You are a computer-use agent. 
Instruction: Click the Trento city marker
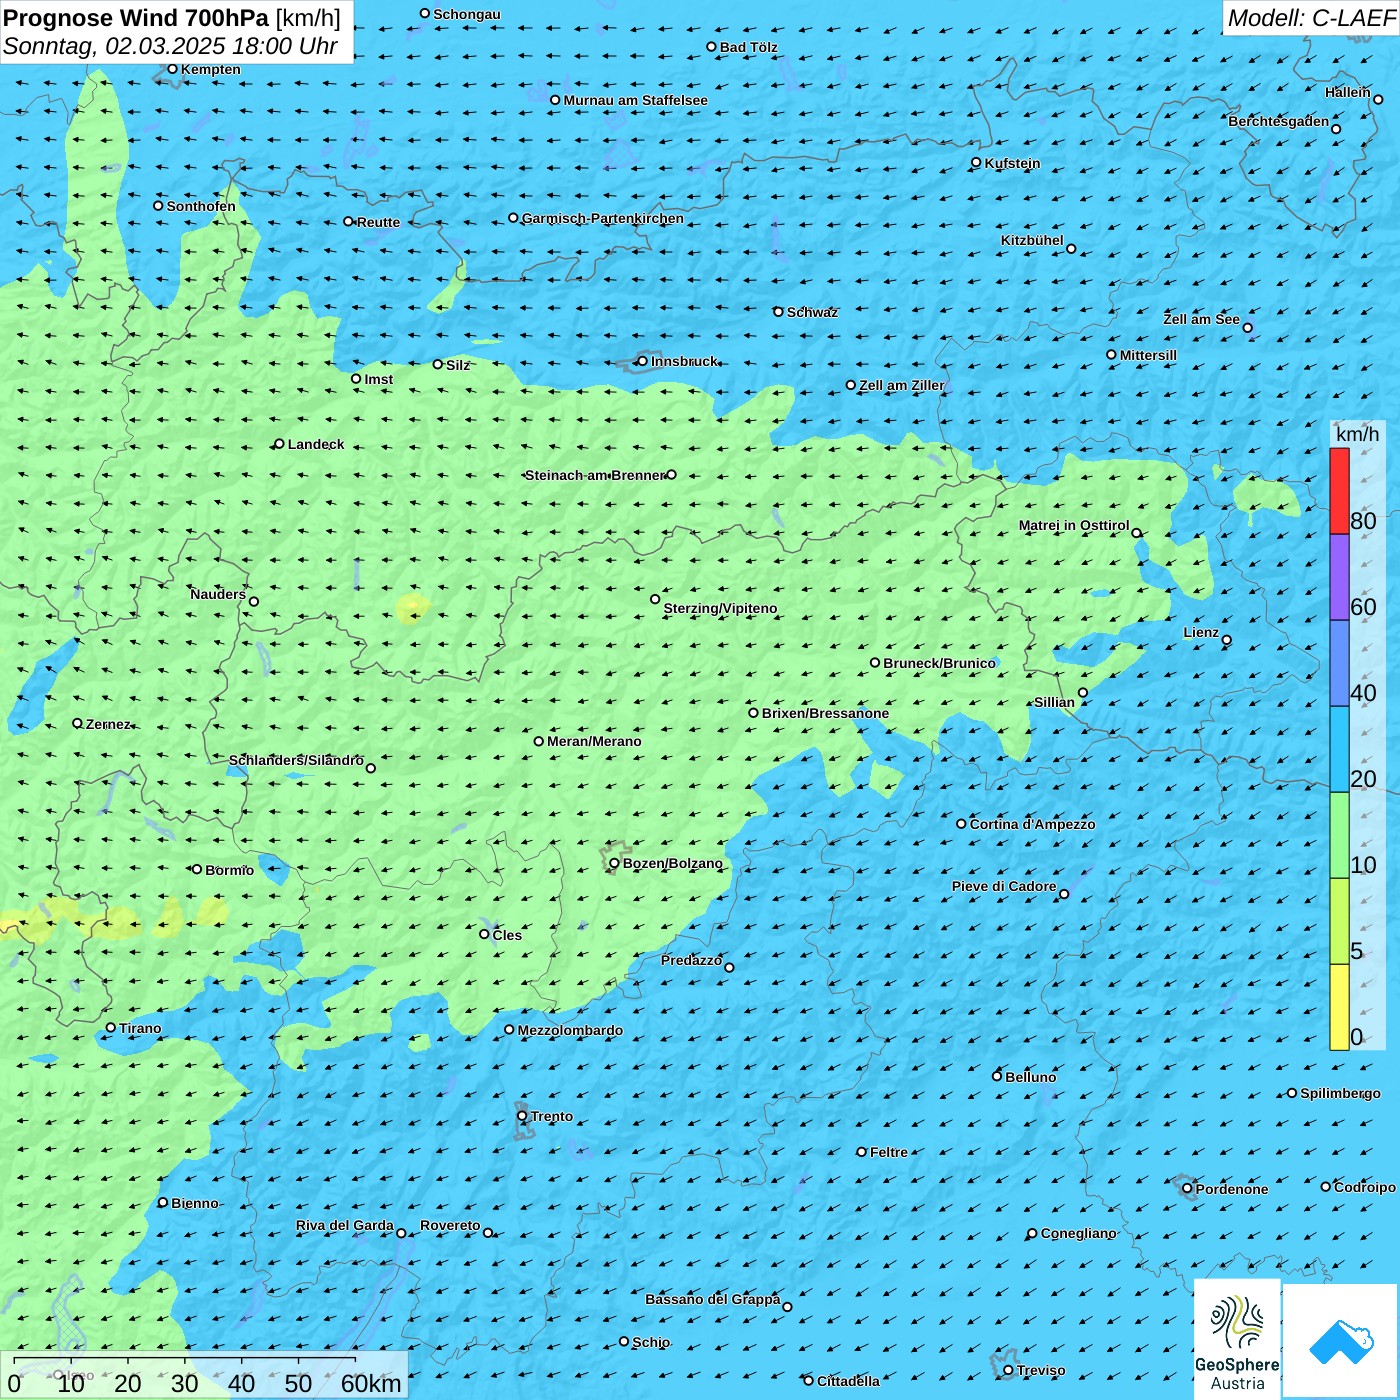(522, 1116)
